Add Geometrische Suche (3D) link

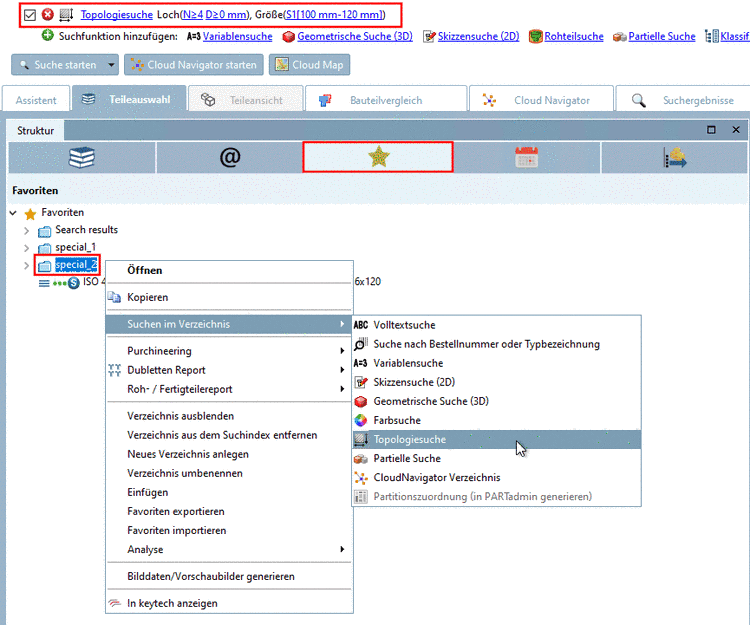coord(355,36)
